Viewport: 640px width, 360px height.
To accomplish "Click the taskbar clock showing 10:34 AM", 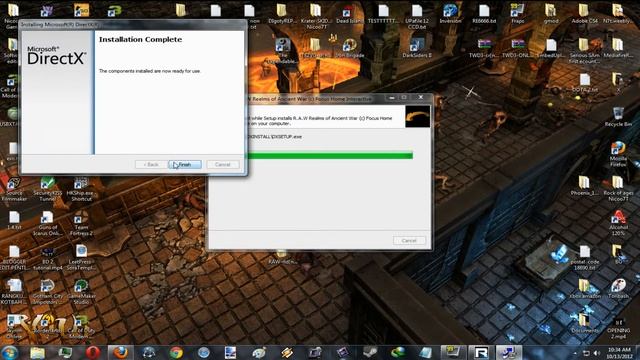I will pyautogui.click(x=619, y=353).
